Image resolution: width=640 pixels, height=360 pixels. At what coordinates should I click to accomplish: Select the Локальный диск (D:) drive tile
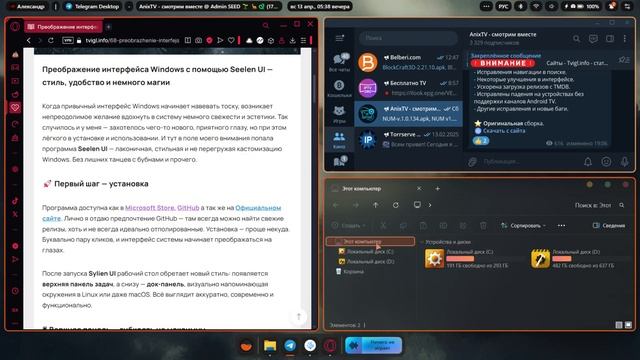(573, 259)
